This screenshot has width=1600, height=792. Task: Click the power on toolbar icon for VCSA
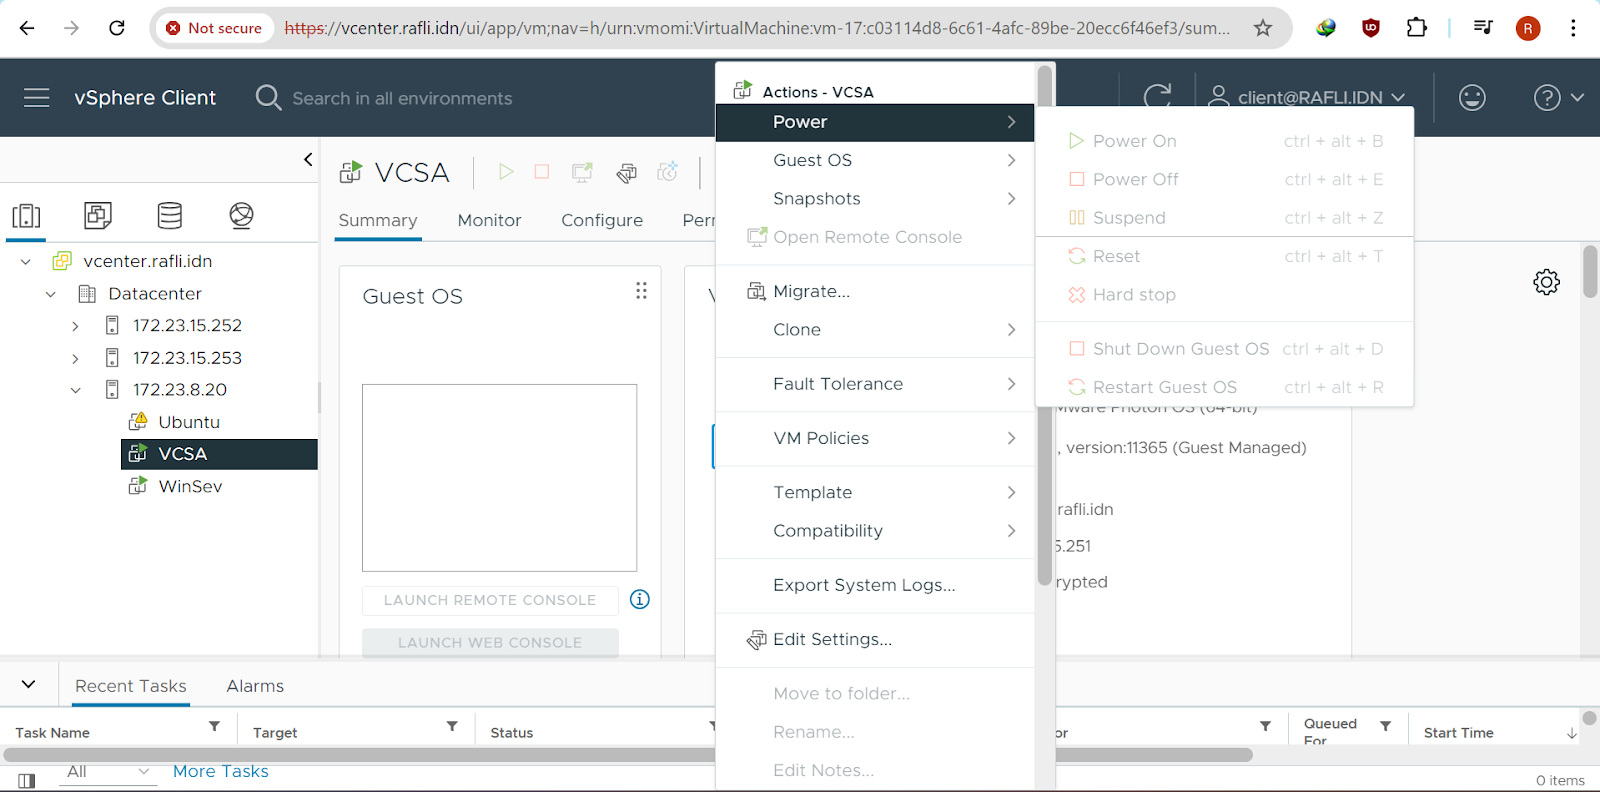click(506, 172)
